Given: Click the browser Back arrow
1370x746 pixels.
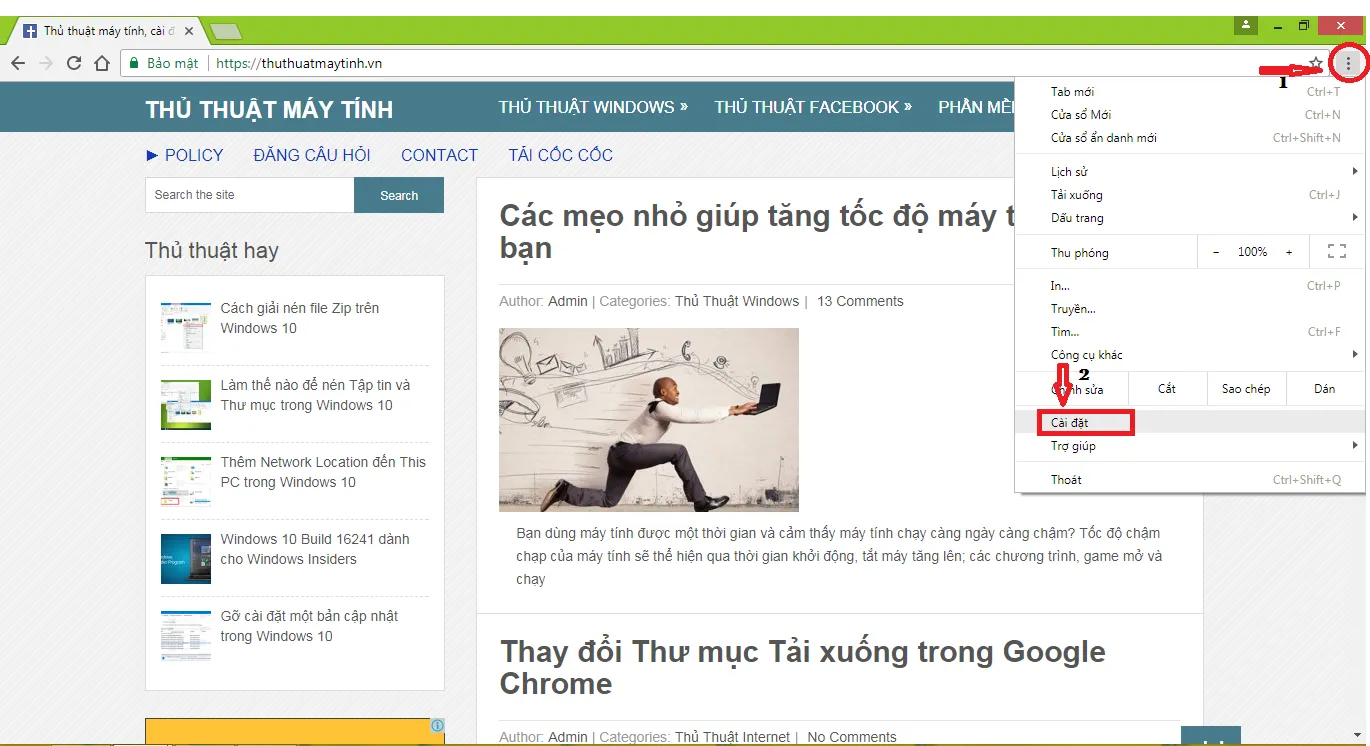Looking at the screenshot, I should [x=18, y=63].
